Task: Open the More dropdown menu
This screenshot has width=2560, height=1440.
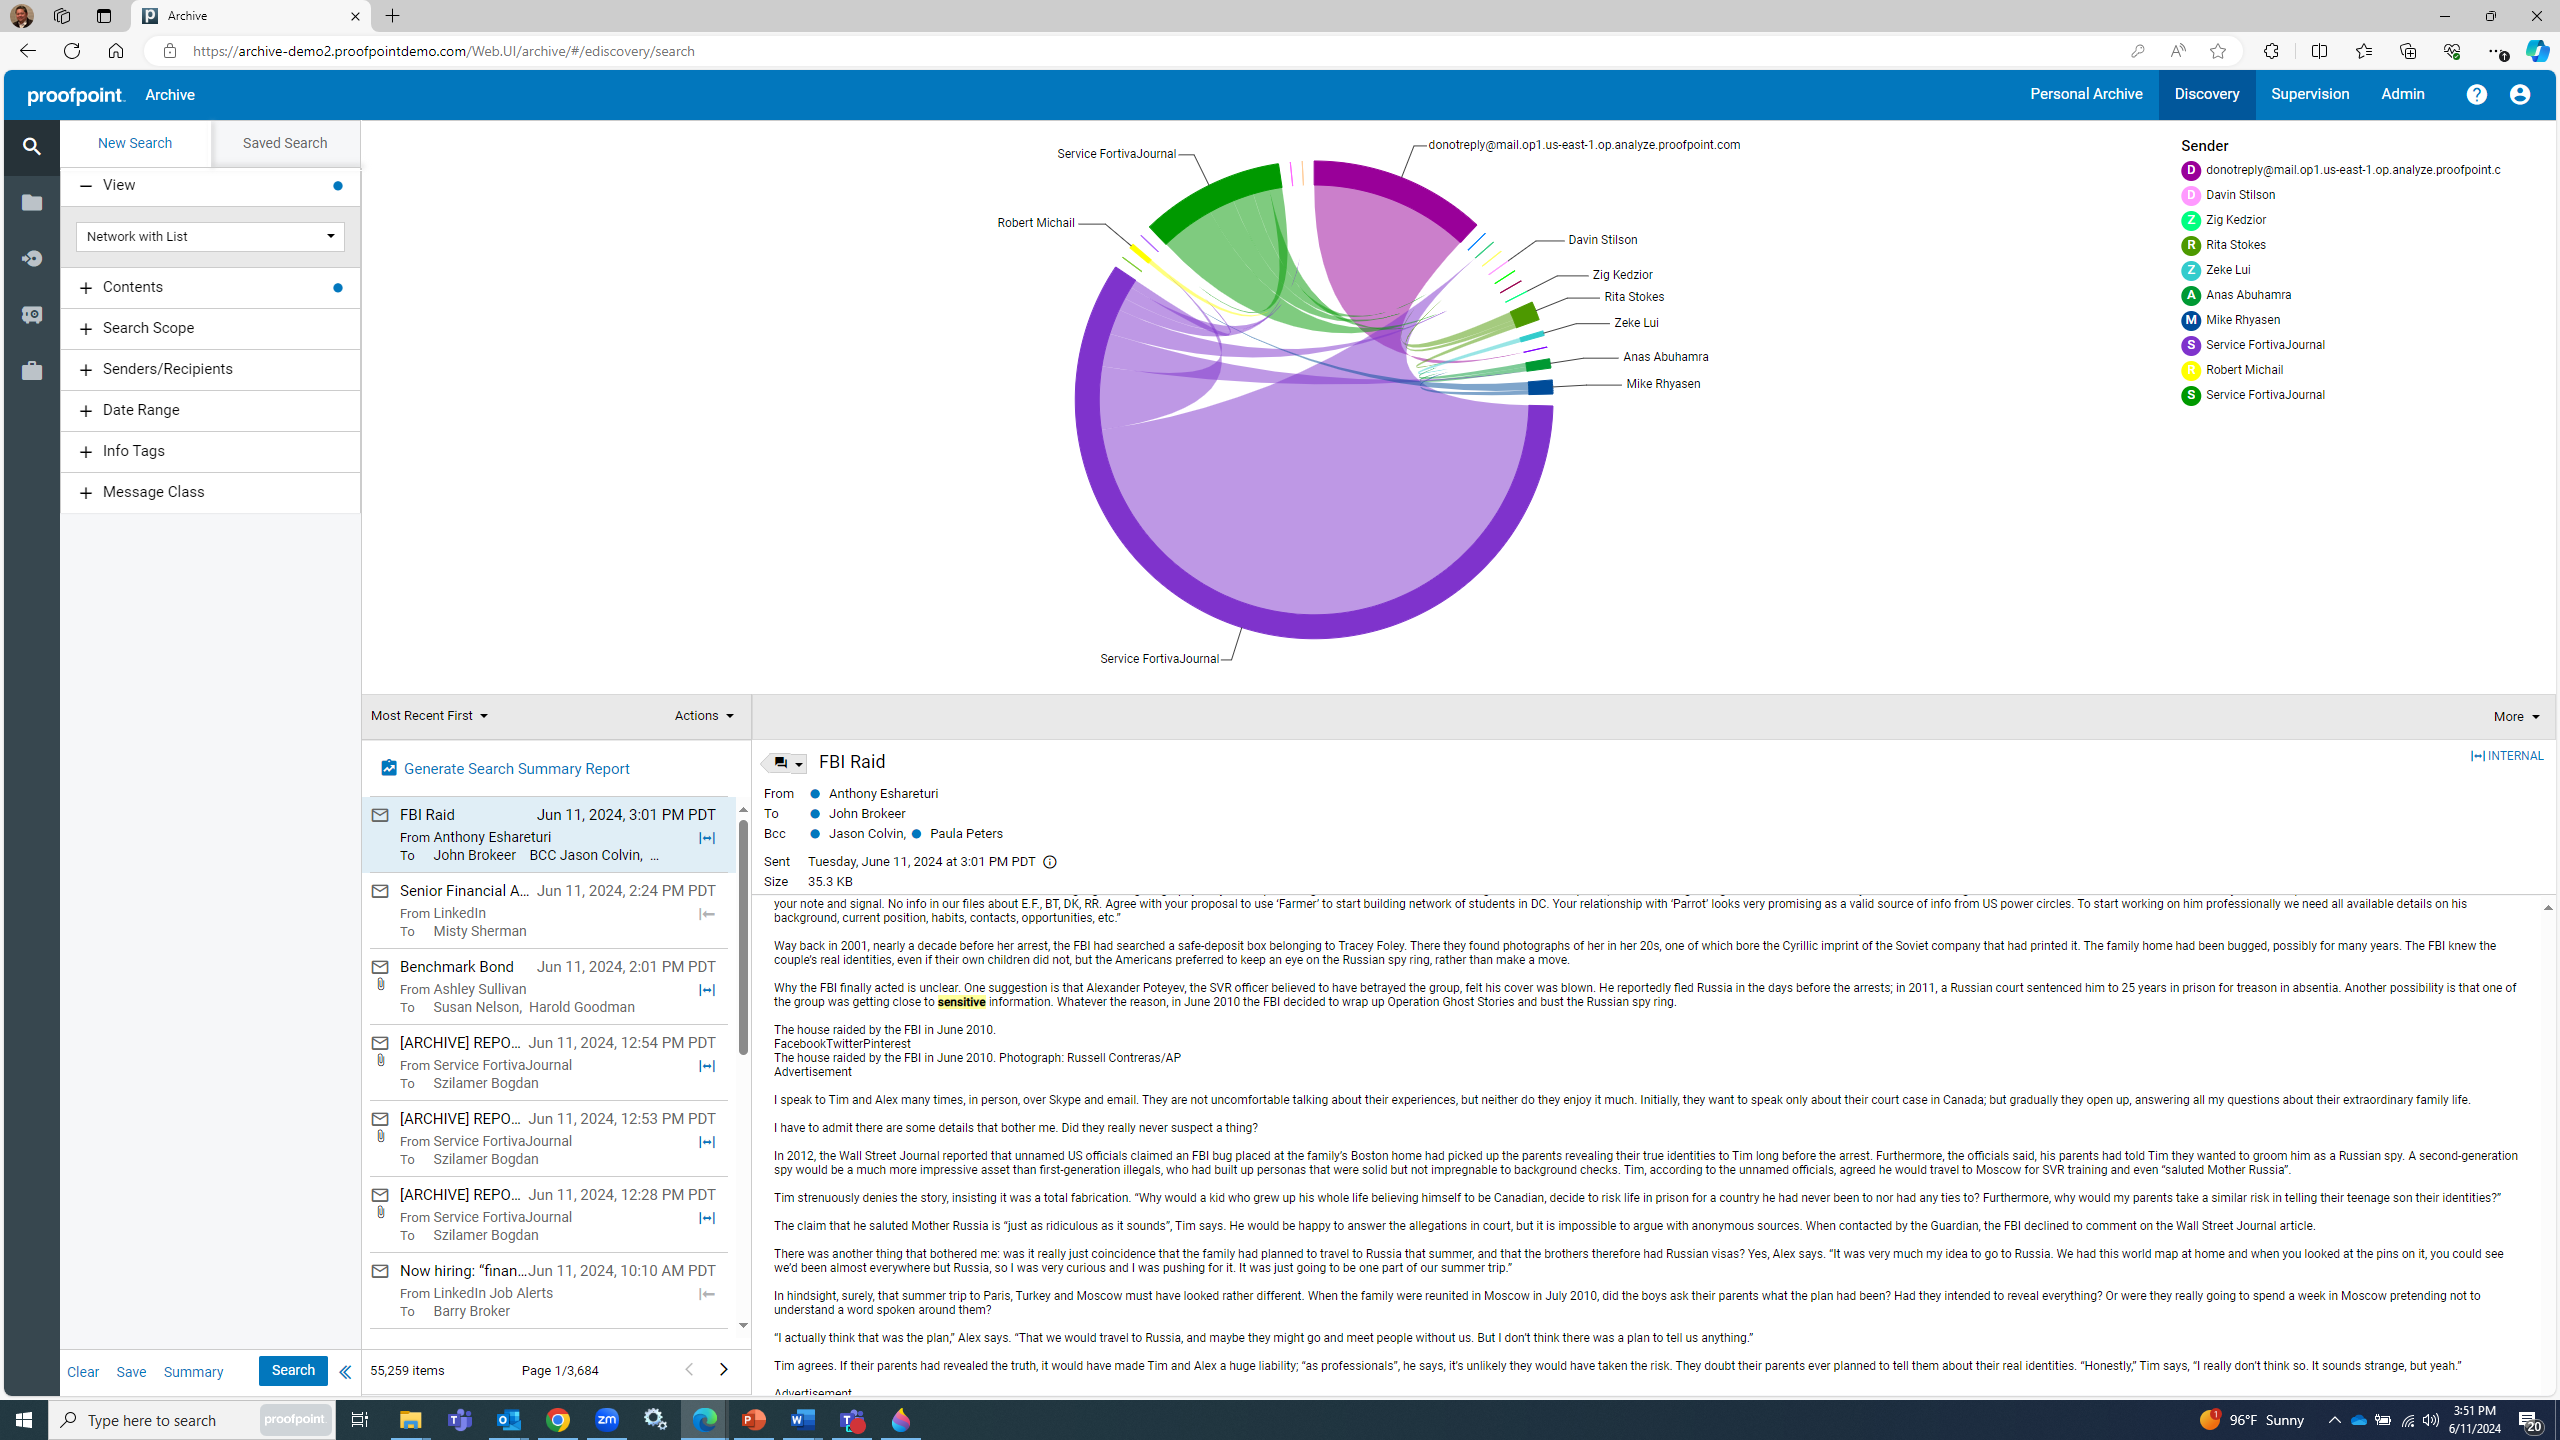Action: 2516,717
